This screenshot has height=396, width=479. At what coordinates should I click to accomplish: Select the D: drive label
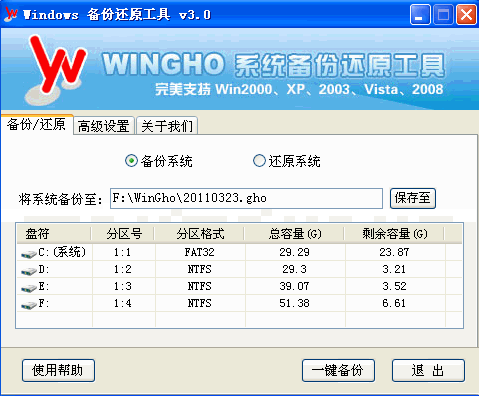44,269
